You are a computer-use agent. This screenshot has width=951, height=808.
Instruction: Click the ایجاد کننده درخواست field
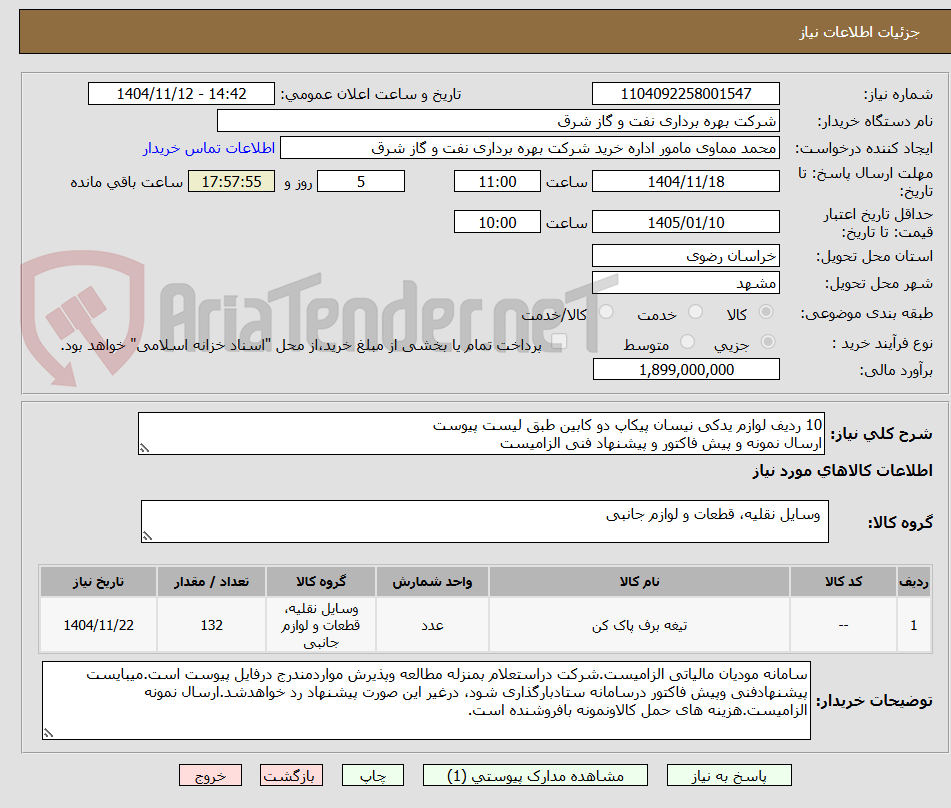point(529,148)
